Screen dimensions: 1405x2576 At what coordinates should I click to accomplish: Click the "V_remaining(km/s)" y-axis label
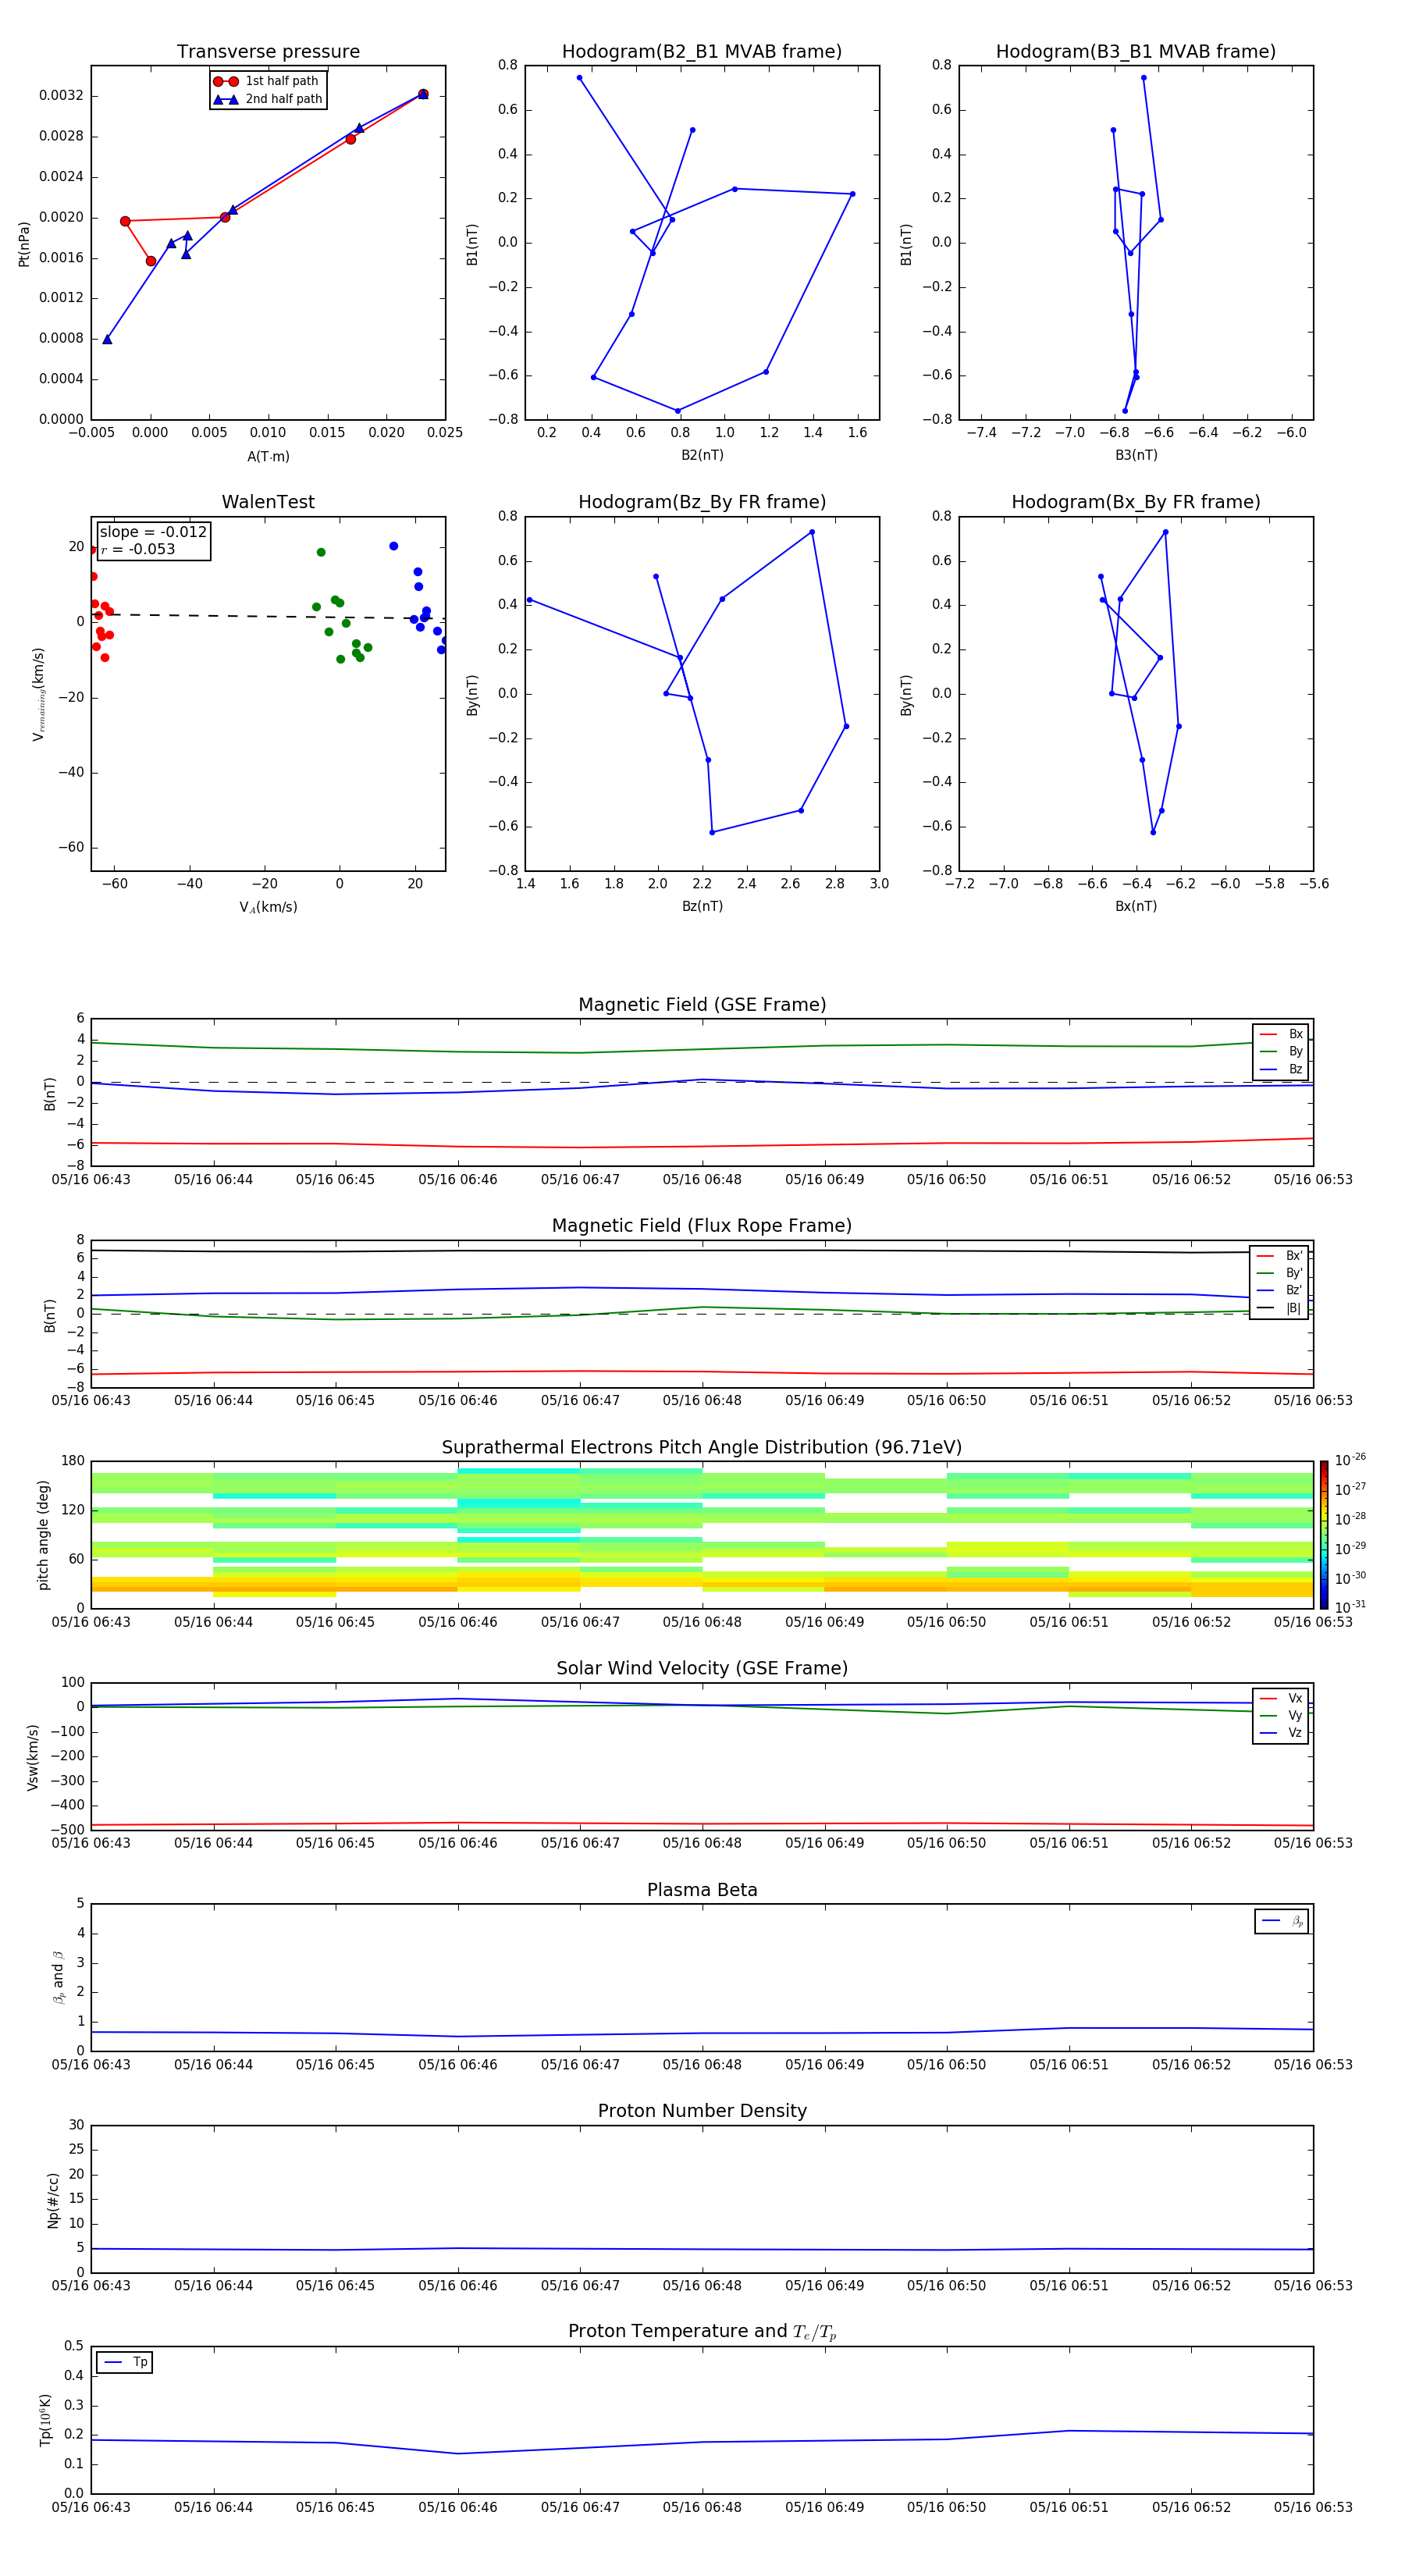tap(38, 694)
